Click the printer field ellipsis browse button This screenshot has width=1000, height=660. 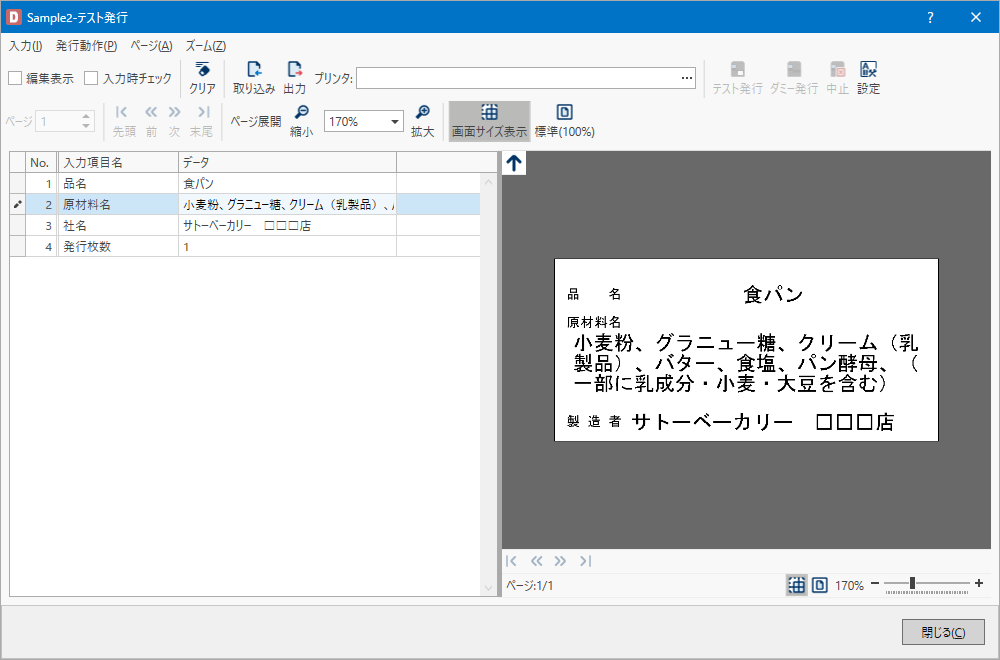(686, 78)
